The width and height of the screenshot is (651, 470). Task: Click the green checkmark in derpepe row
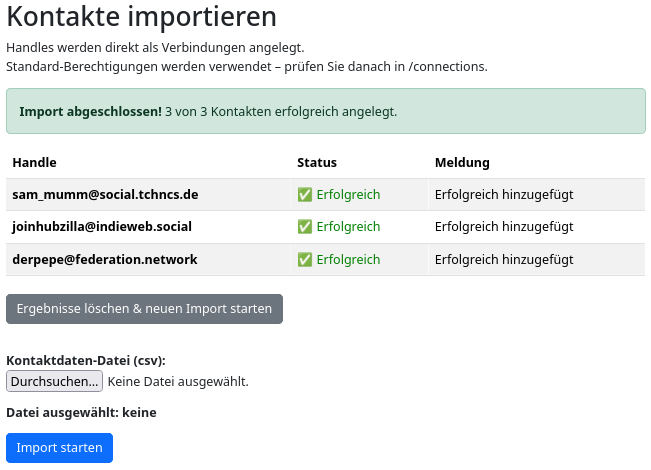tap(304, 260)
